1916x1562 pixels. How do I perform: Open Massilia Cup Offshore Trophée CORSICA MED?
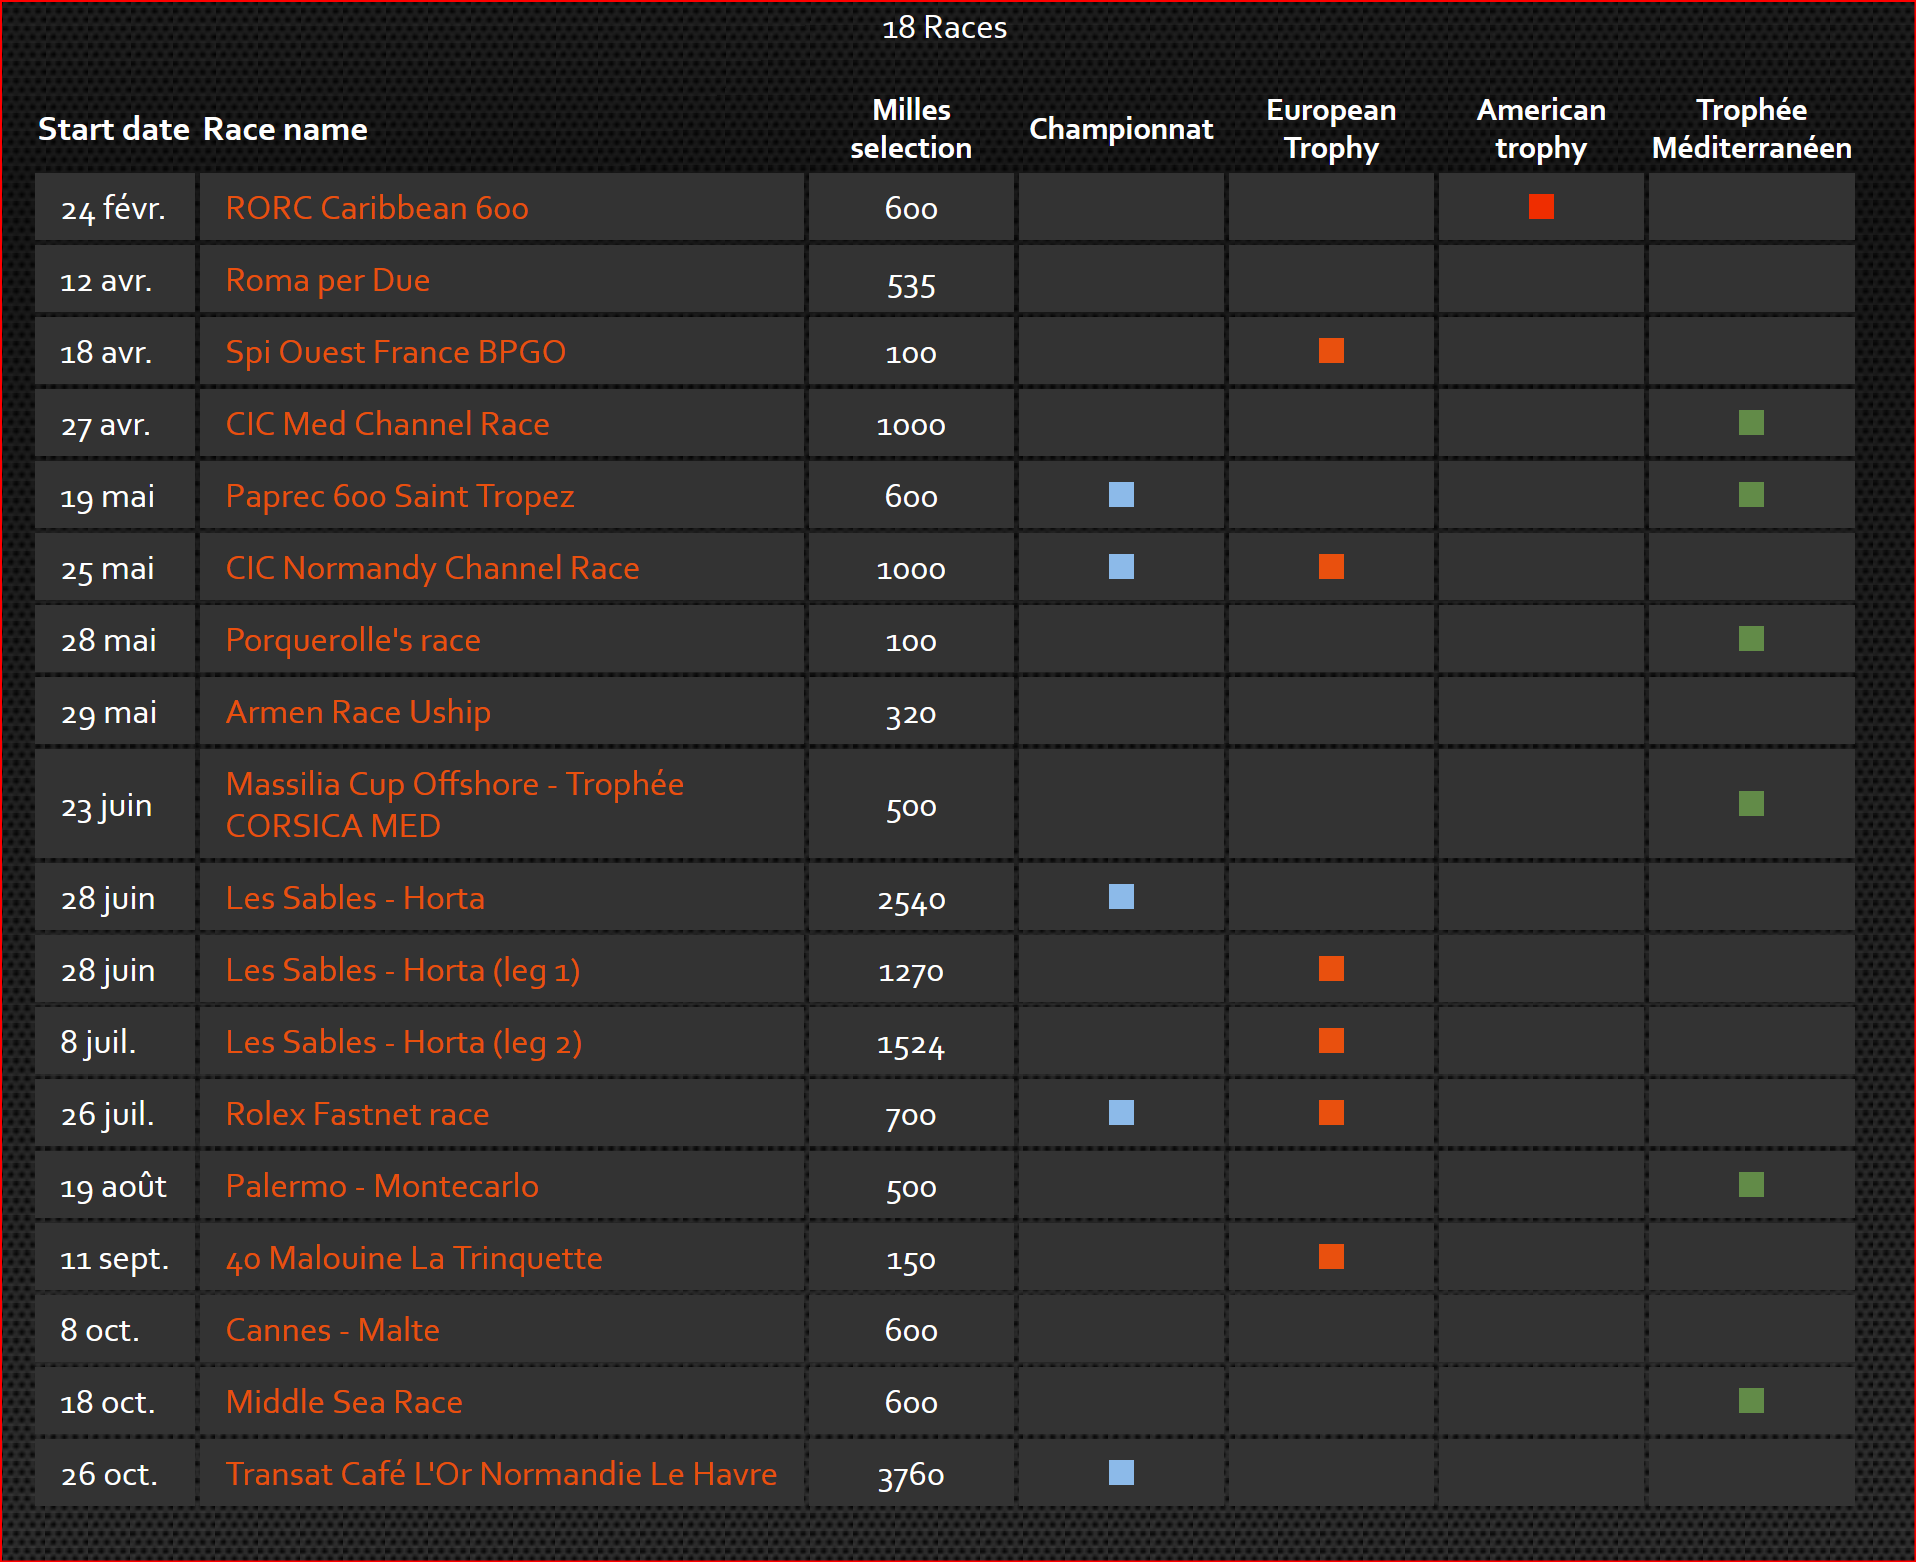click(x=454, y=805)
